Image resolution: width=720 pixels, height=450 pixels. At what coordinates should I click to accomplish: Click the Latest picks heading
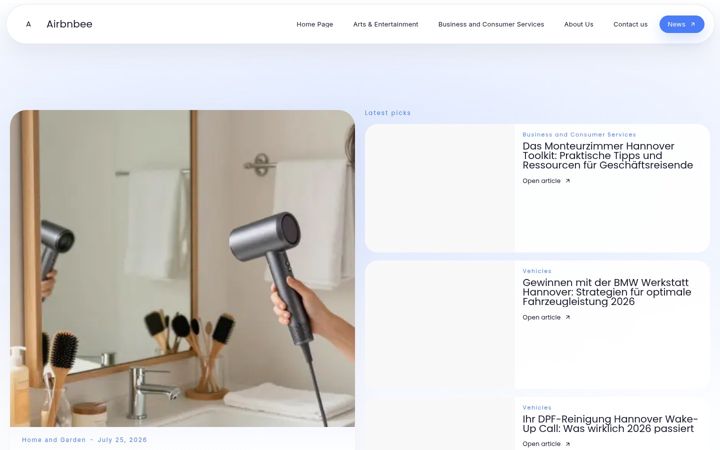click(x=388, y=113)
